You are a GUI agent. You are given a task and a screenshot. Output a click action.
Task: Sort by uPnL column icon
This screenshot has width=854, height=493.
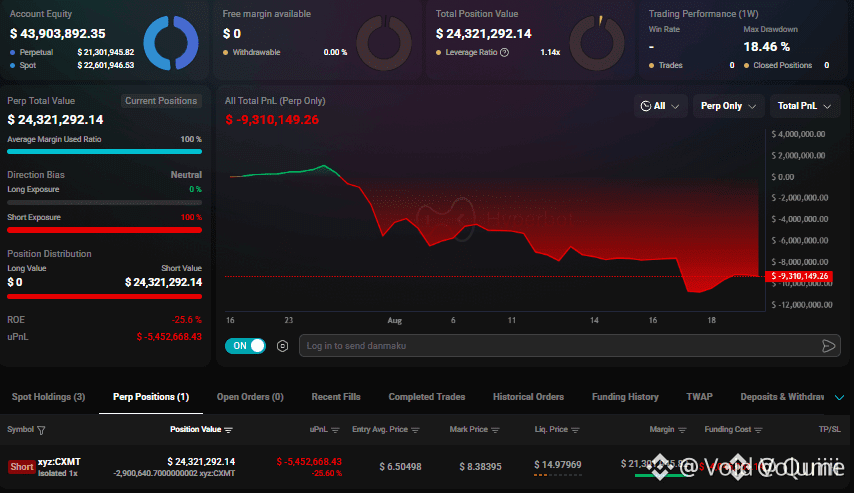point(335,430)
